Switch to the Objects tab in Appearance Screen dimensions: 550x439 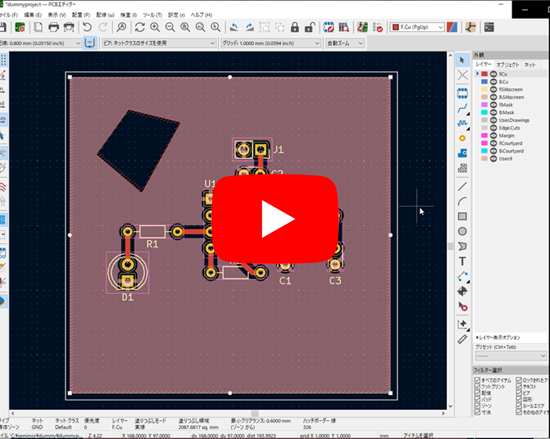507,65
